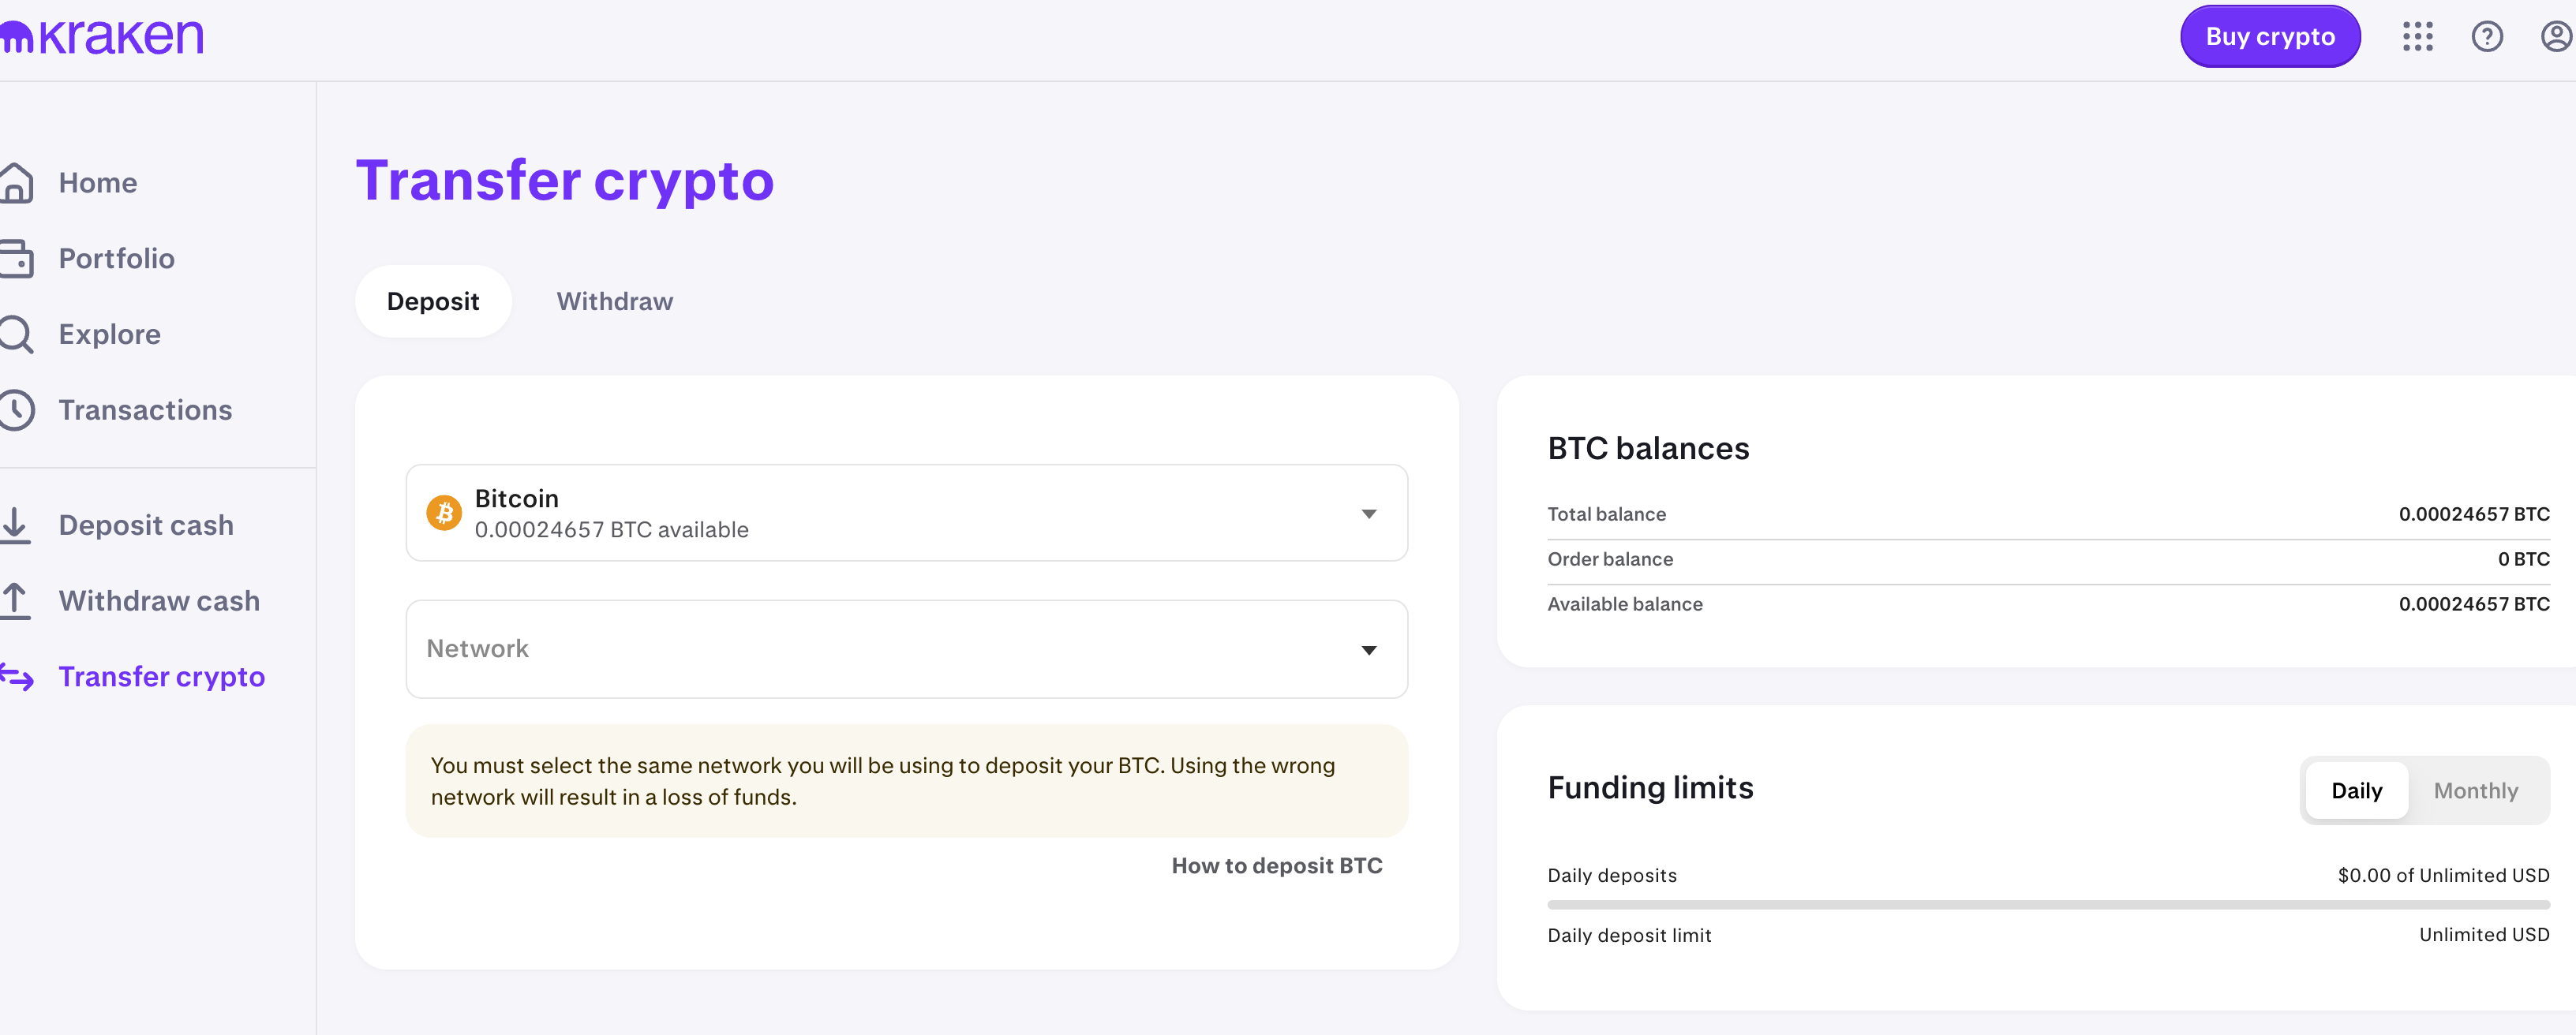Open the help question mark icon

(x=2486, y=37)
